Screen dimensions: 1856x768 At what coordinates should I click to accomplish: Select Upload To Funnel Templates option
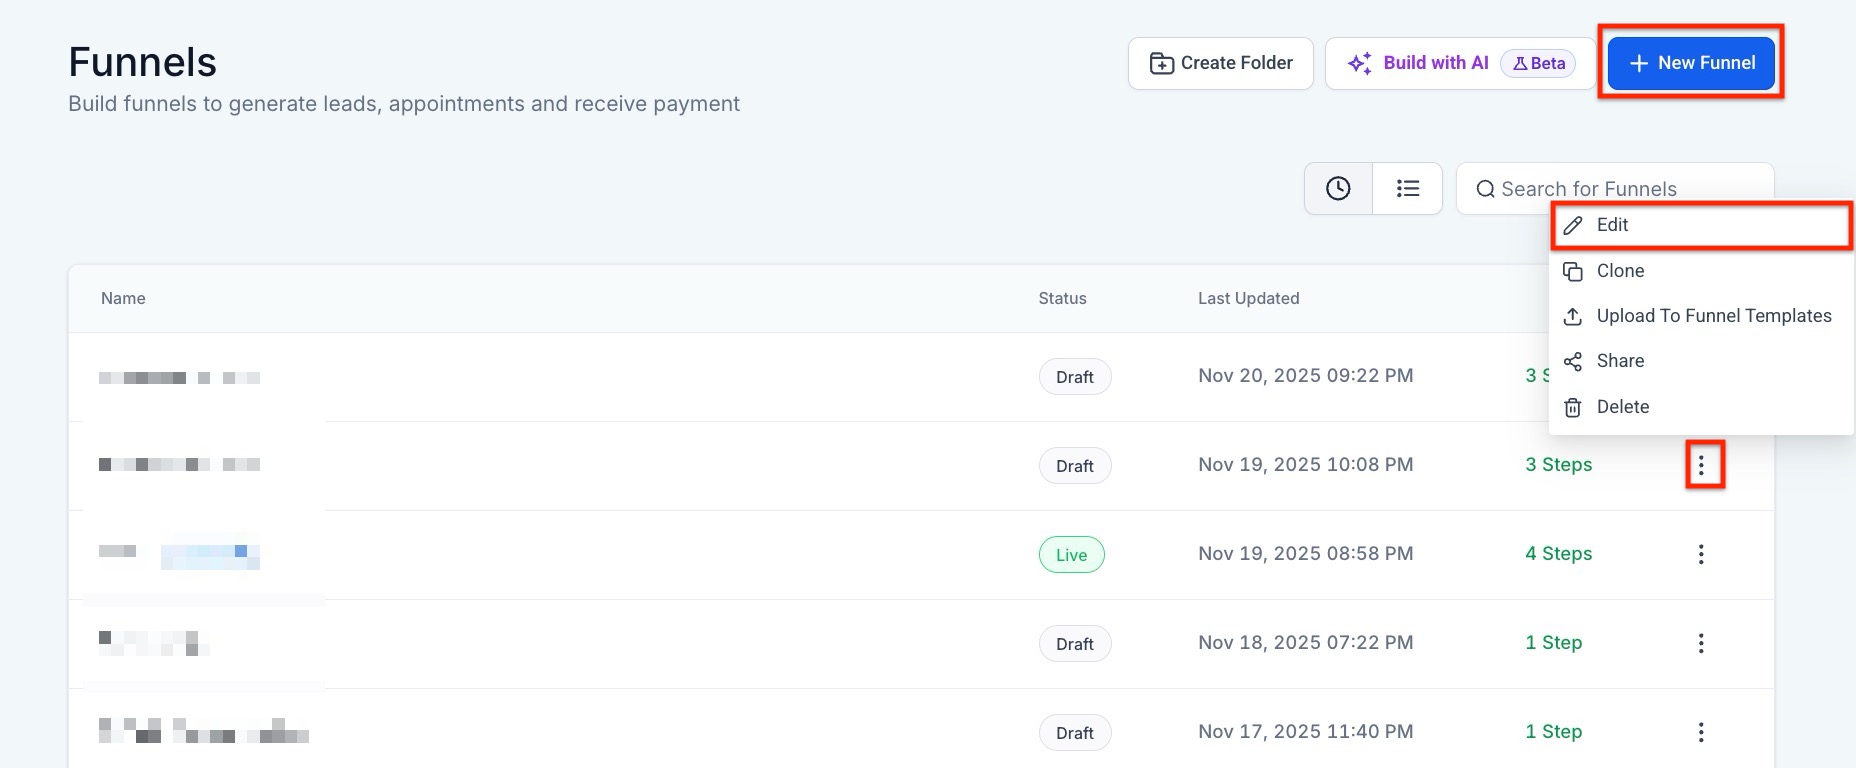(x=1713, y=316)
